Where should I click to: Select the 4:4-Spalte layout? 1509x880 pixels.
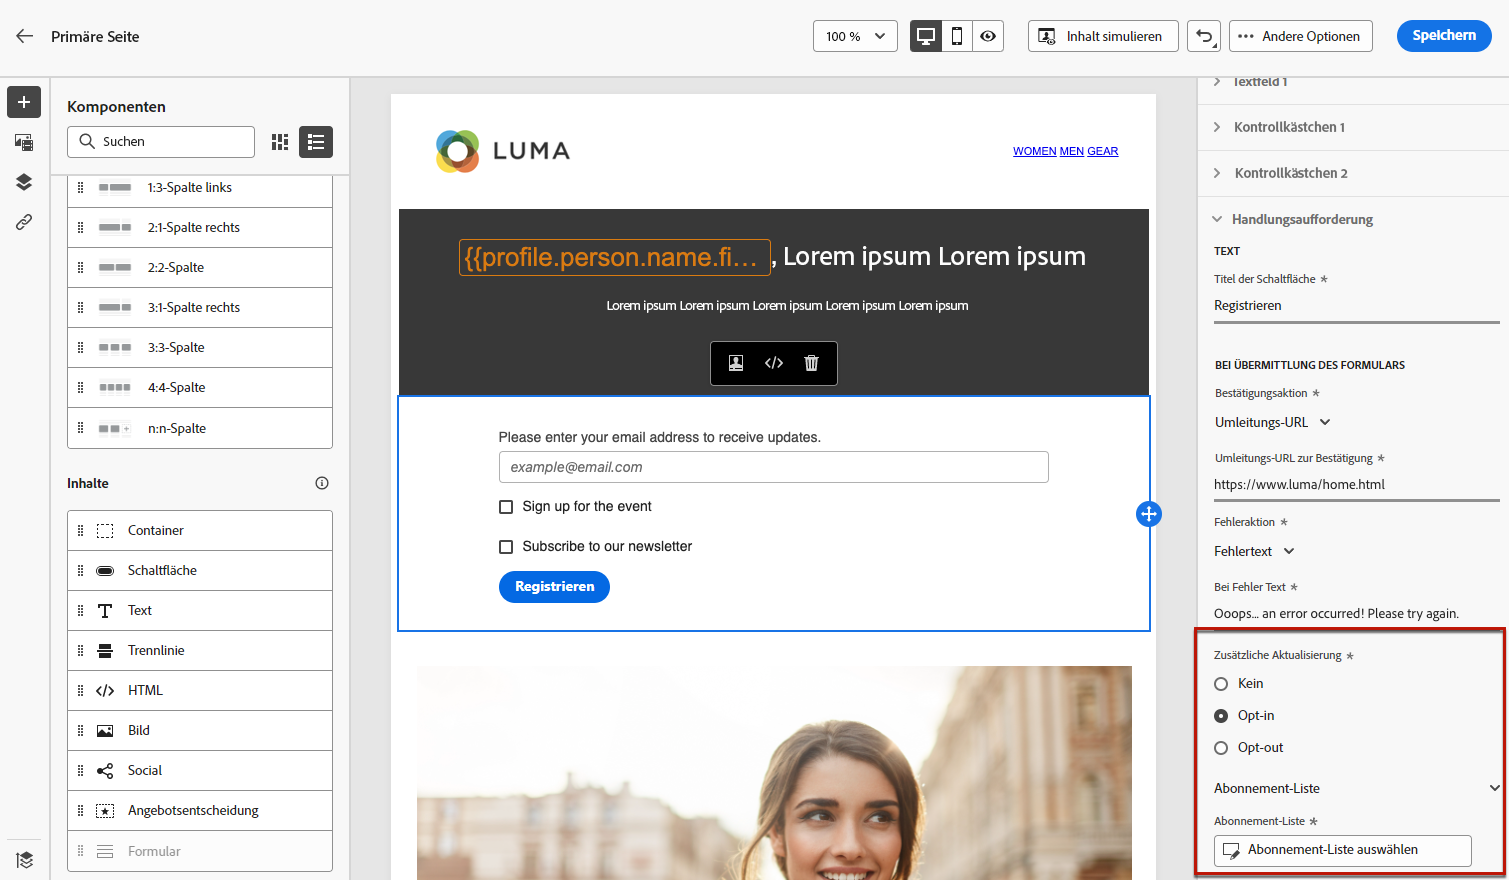pyautogui.click(x=200, y=388)
